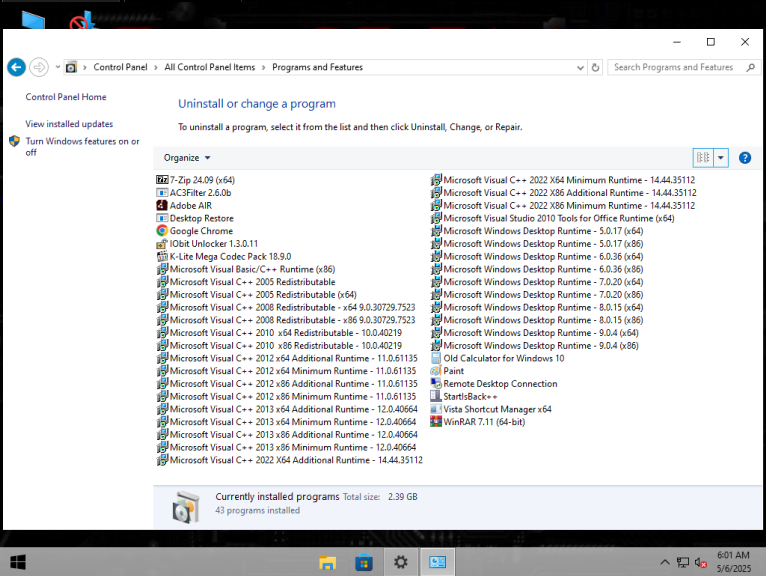Select Visual C++ 2010 x86 Redistributable entry
The height and width of the screenshot is (576, 766).
[x=279, y=345]
